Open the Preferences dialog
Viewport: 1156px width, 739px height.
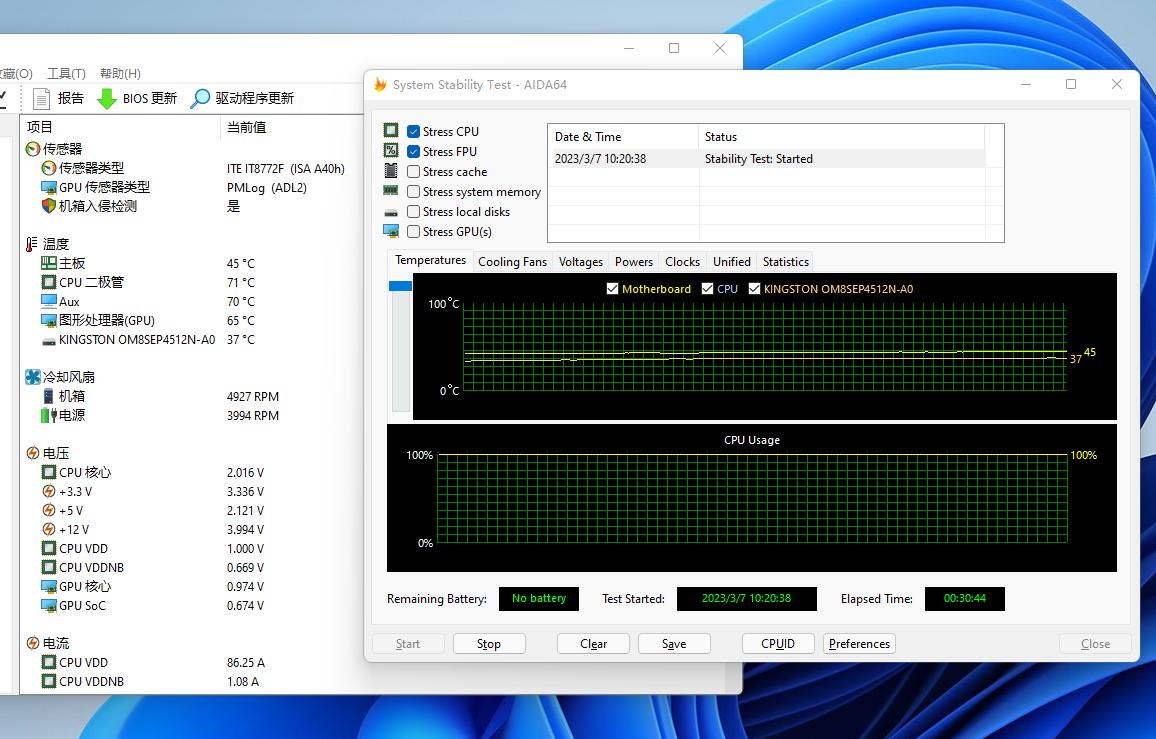tap(859, 644)
